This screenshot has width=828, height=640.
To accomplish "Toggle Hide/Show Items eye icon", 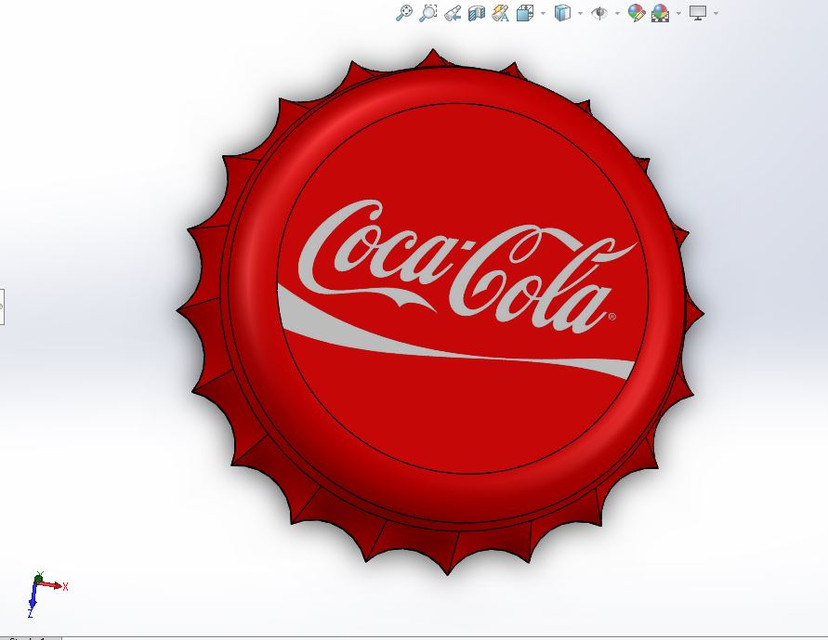I will click(x=597, y=13).
